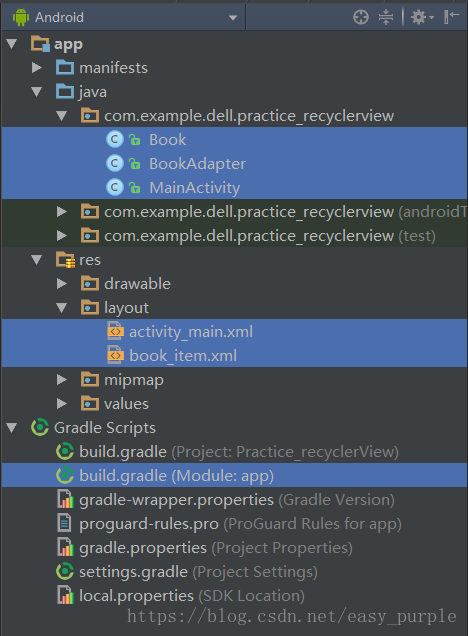The image size is (468, 636).
Task: Click the properties icon of gradle-wrapper.properties
Action: pos(65,499)
